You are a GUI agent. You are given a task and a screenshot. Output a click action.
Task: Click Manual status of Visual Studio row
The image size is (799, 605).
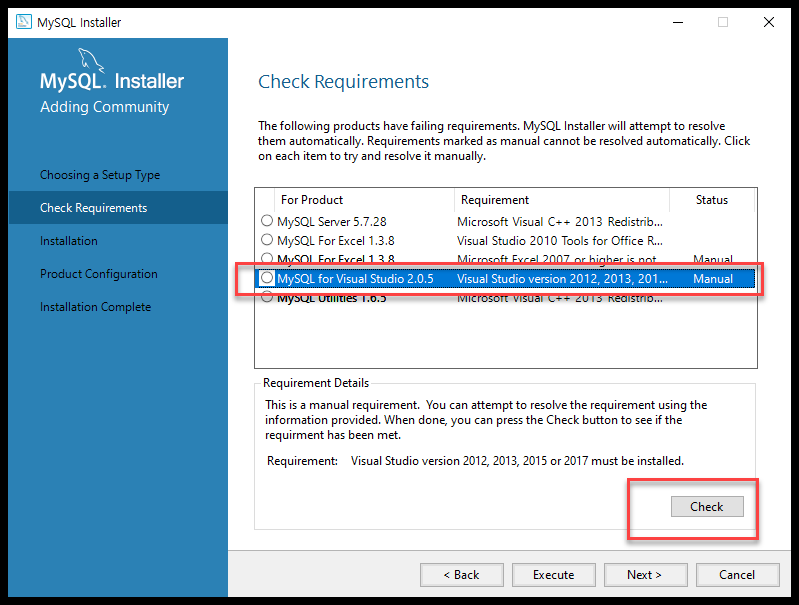[713, 279]
